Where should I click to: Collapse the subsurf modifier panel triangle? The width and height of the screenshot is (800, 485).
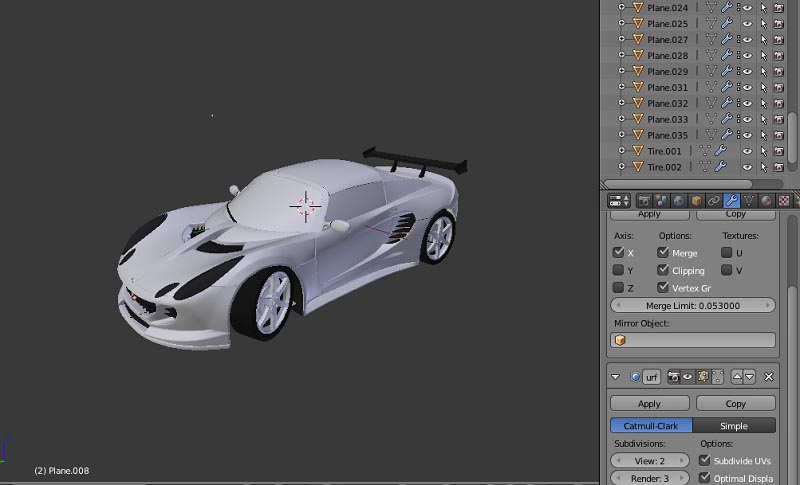pos(616,377)
